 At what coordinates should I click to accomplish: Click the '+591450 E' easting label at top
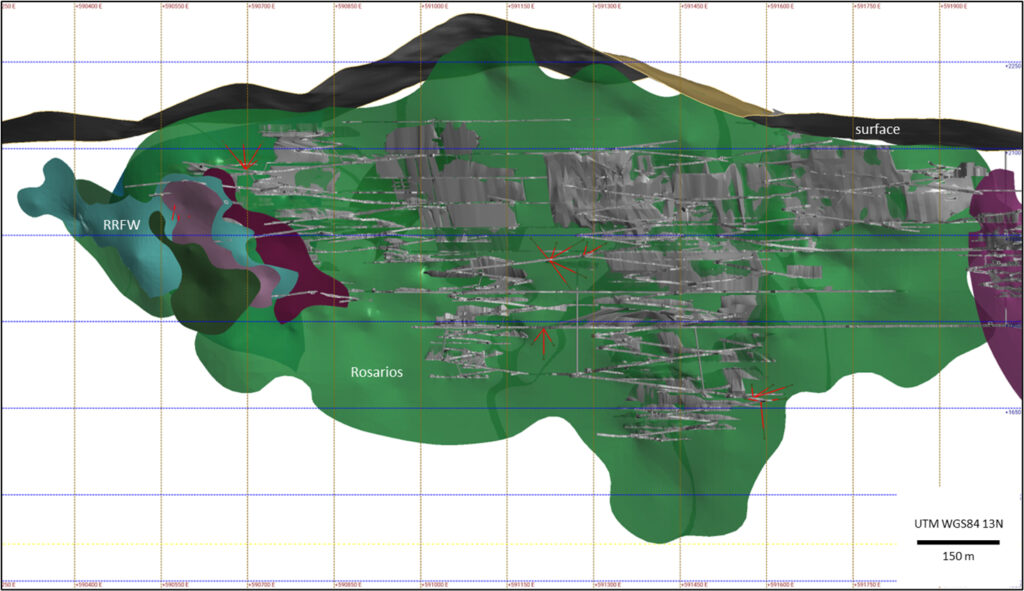(x=696, y=5)
